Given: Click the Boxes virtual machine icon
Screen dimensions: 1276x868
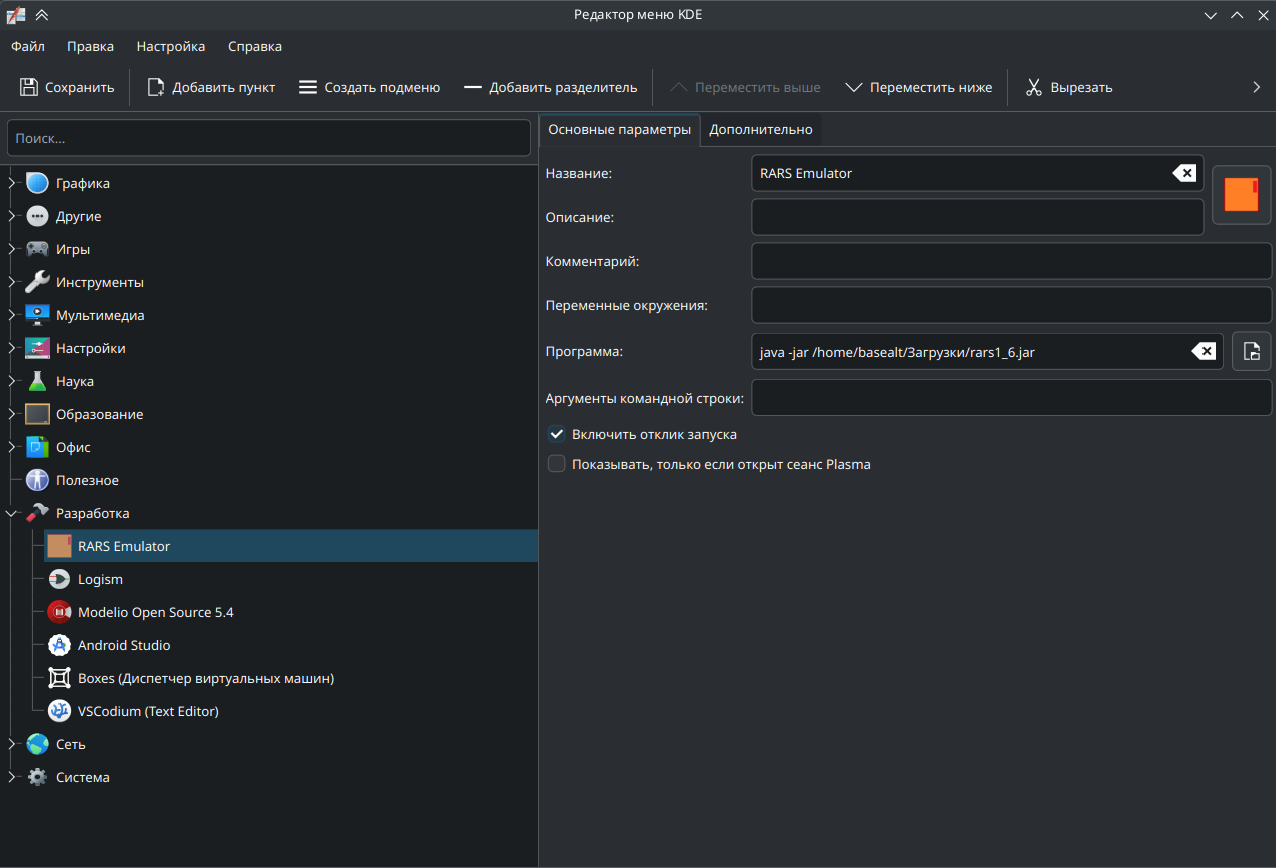Looking at the screenshot, I should 59,678.
